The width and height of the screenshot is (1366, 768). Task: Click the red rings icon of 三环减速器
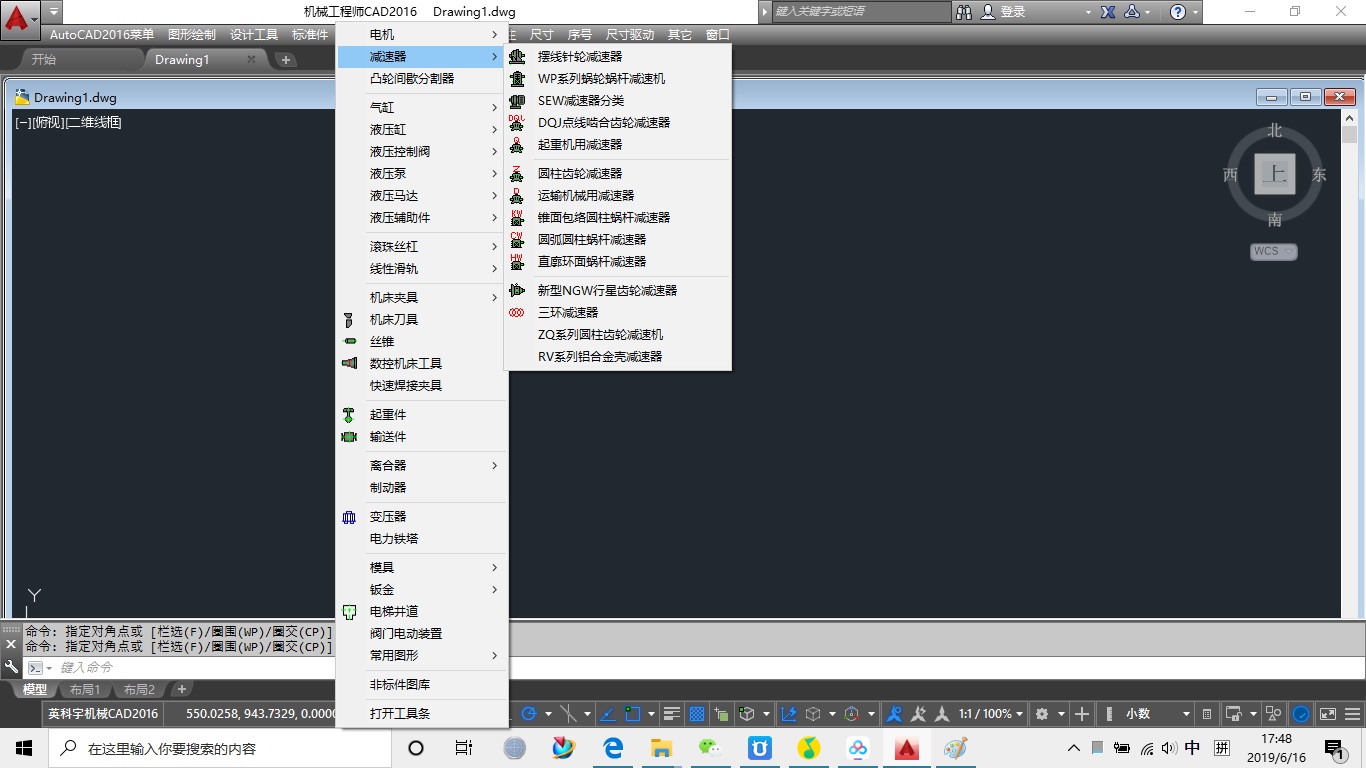tap(517, 313)
